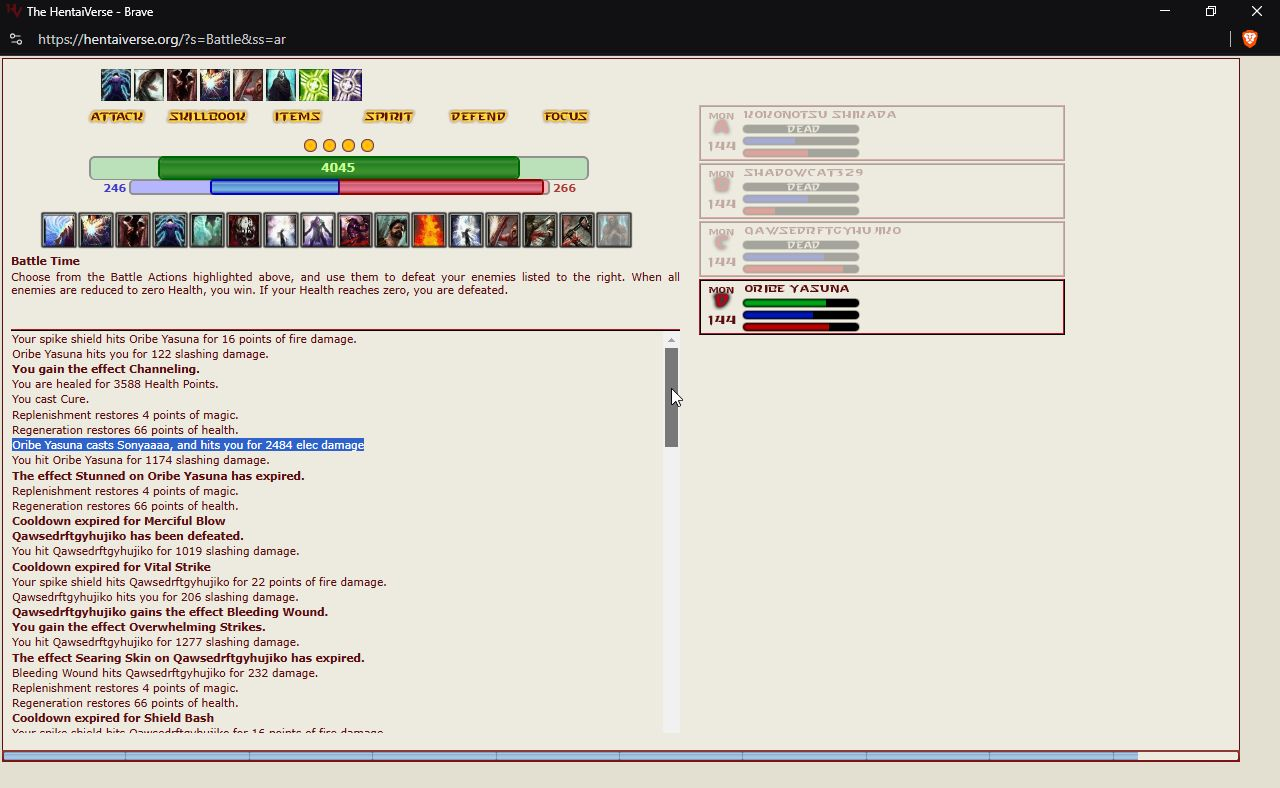
Task: Open the Skillbook menu
Action: 207,117
